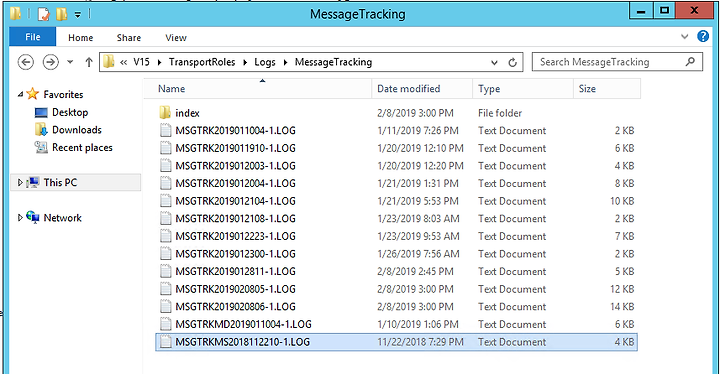Open the address bar history dropdown
The width and height of the screenshot is (720, 374).
494,62
